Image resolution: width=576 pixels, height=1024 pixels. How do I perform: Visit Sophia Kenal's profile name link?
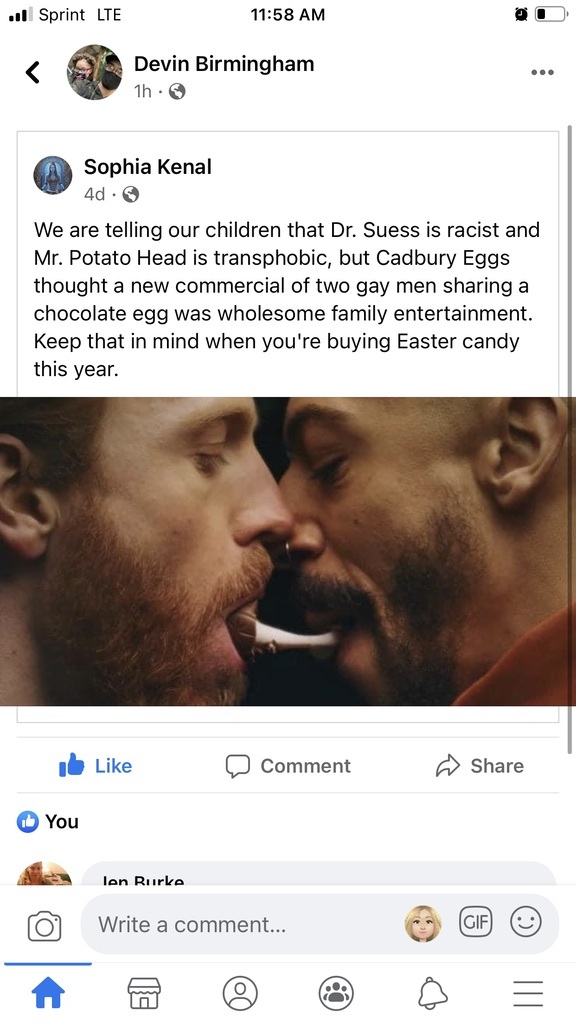click(148, 167)
